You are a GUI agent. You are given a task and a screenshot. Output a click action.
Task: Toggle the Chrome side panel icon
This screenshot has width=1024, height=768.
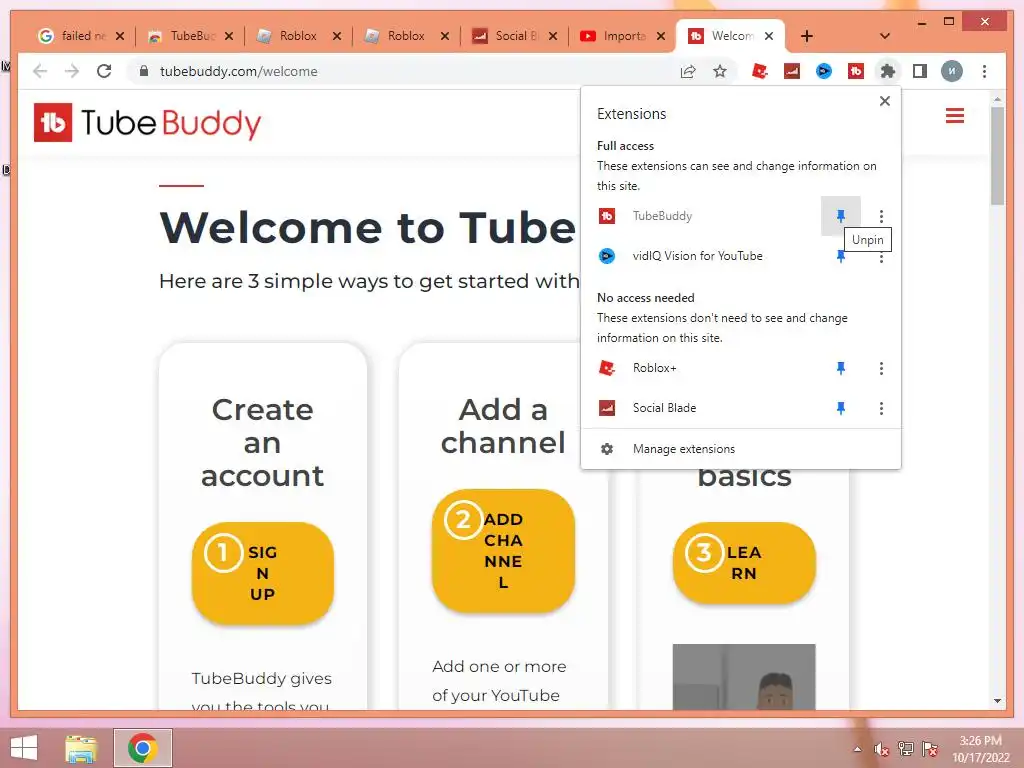920,71
